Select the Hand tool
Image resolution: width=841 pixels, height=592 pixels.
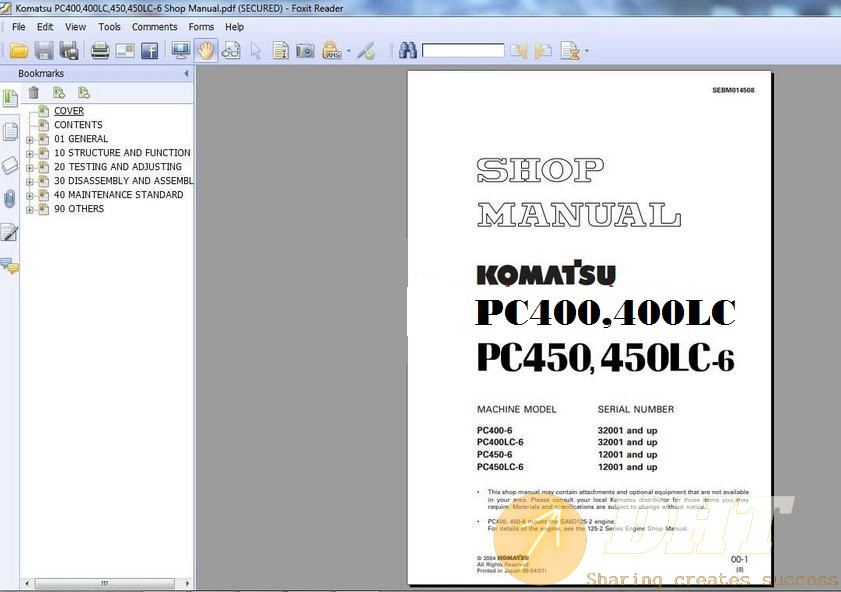pos(206,51)
